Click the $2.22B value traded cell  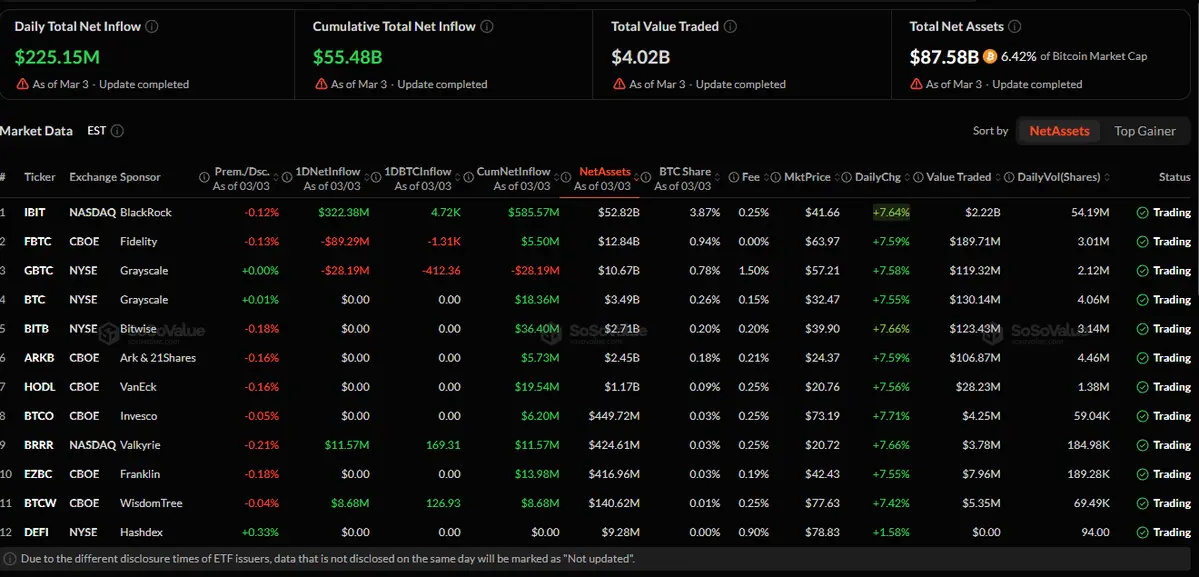click(981, 212)
